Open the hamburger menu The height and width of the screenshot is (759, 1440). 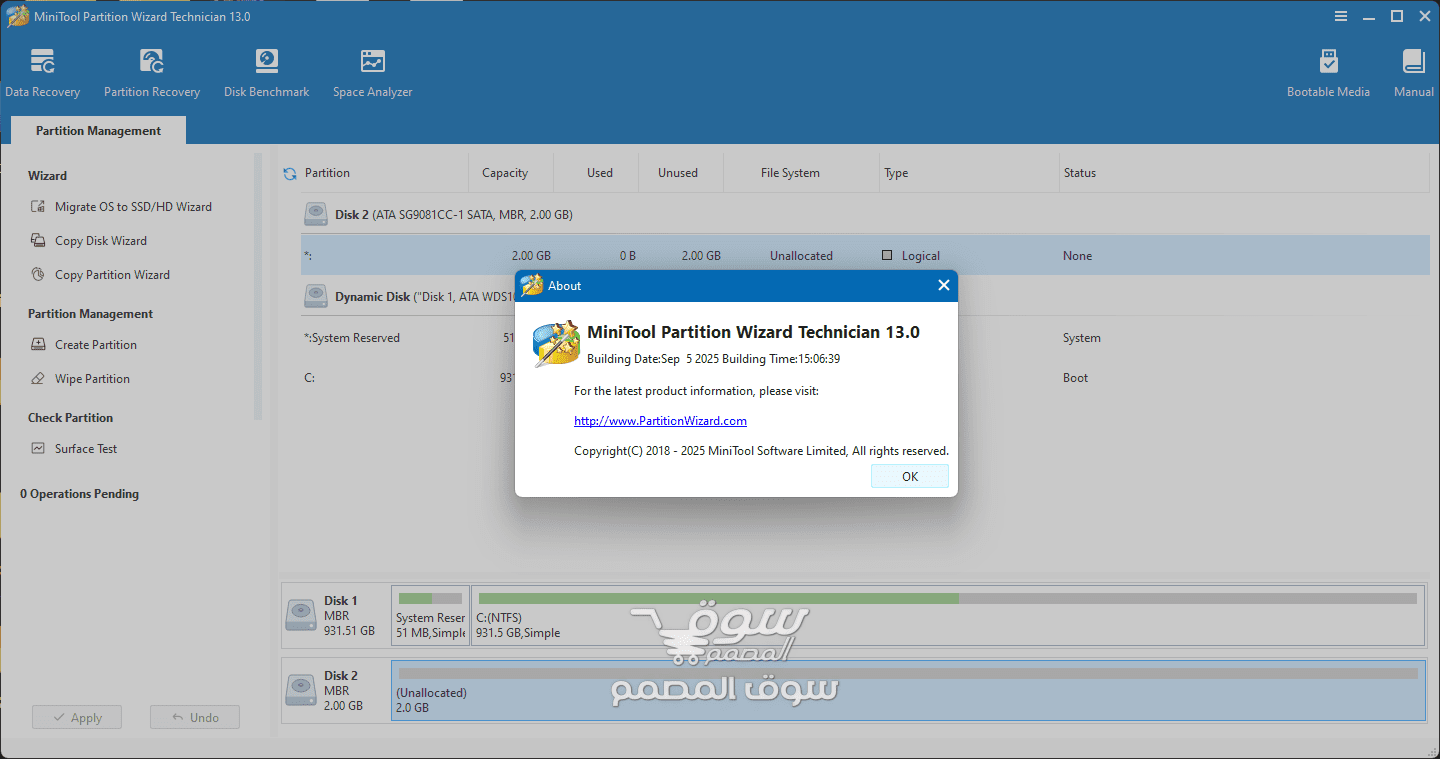point(1340,15)
